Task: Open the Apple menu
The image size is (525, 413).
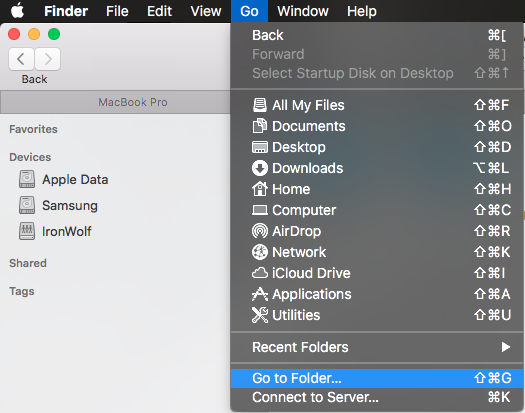Action: [x=17, y=11]
